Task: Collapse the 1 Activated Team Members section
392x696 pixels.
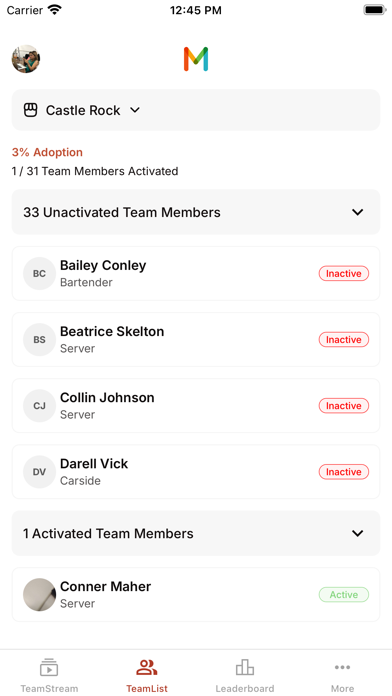Action: click(196, 533)
